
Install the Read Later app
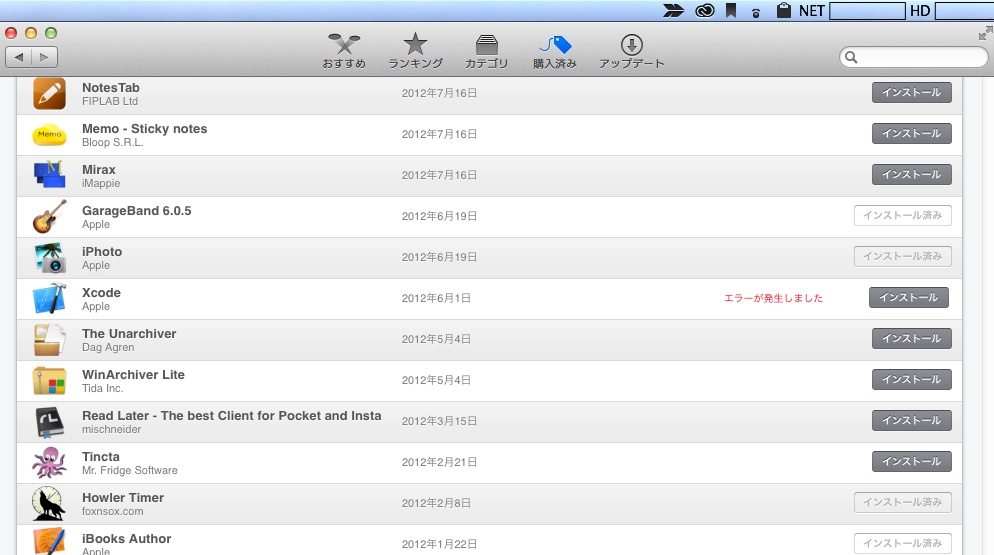coord(912,421)
